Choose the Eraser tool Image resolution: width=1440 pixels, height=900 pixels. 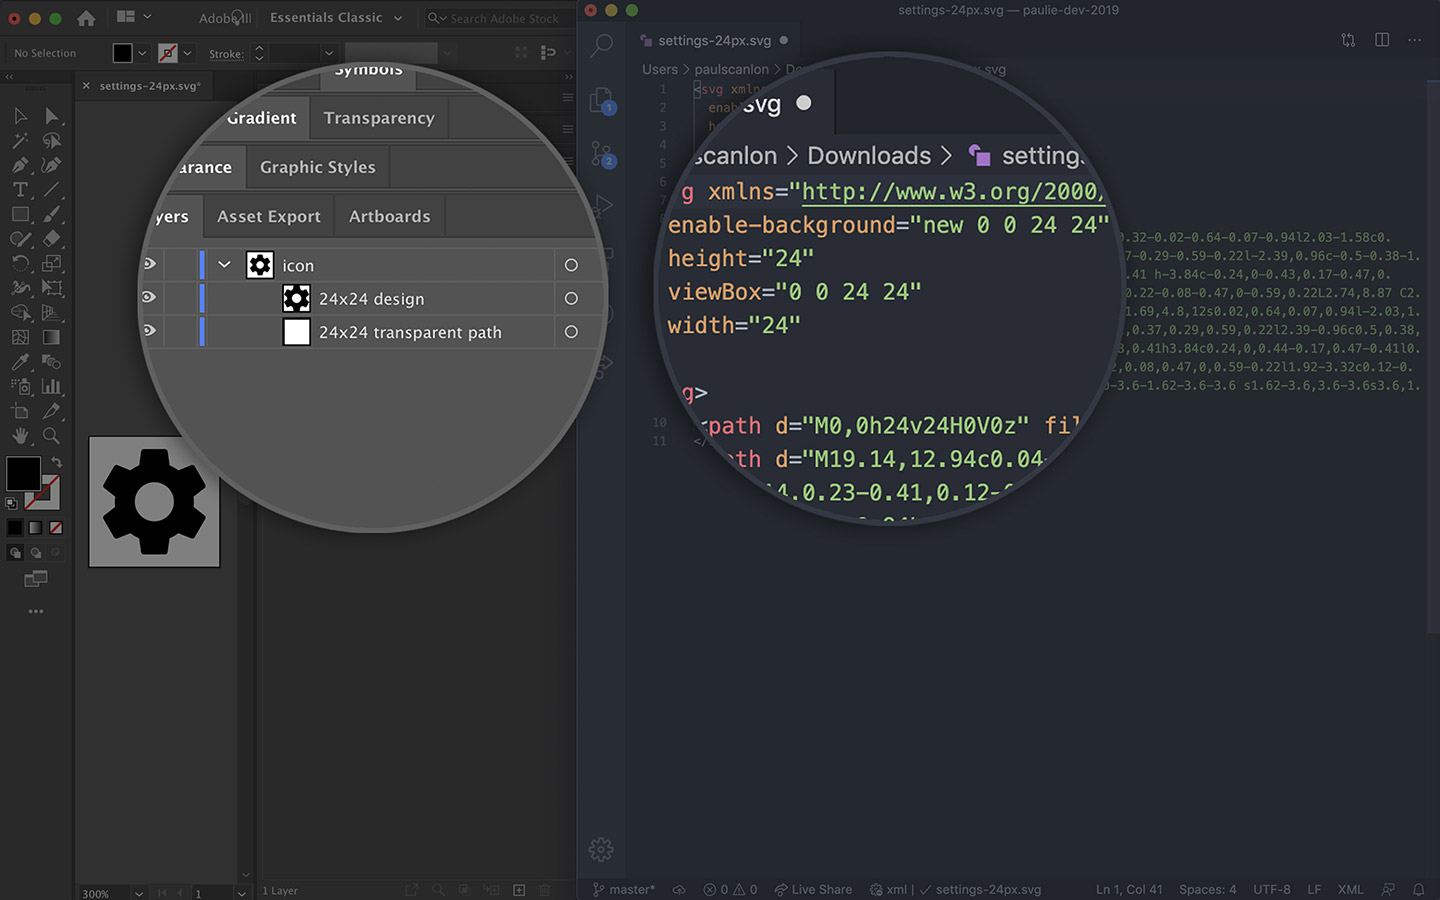52,239
